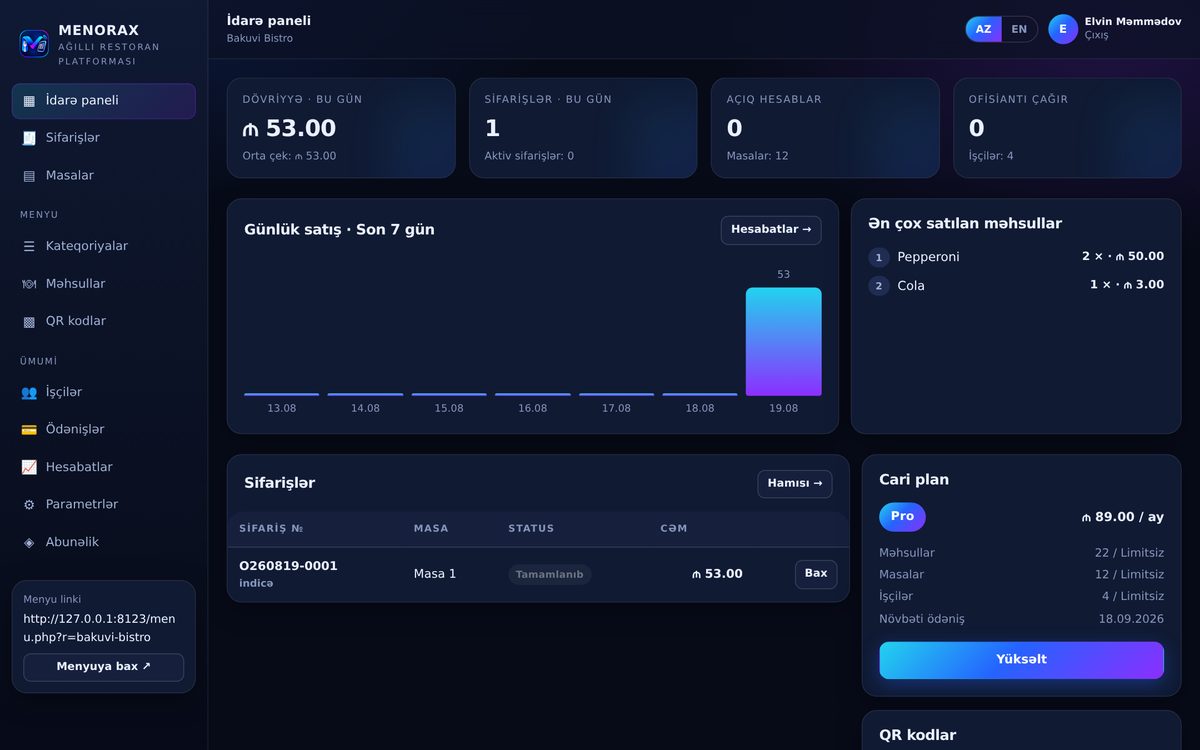Open İdarə paneli in the sidebar
The width and height of the screenshot is (1200, 750).
coord(104,101)
